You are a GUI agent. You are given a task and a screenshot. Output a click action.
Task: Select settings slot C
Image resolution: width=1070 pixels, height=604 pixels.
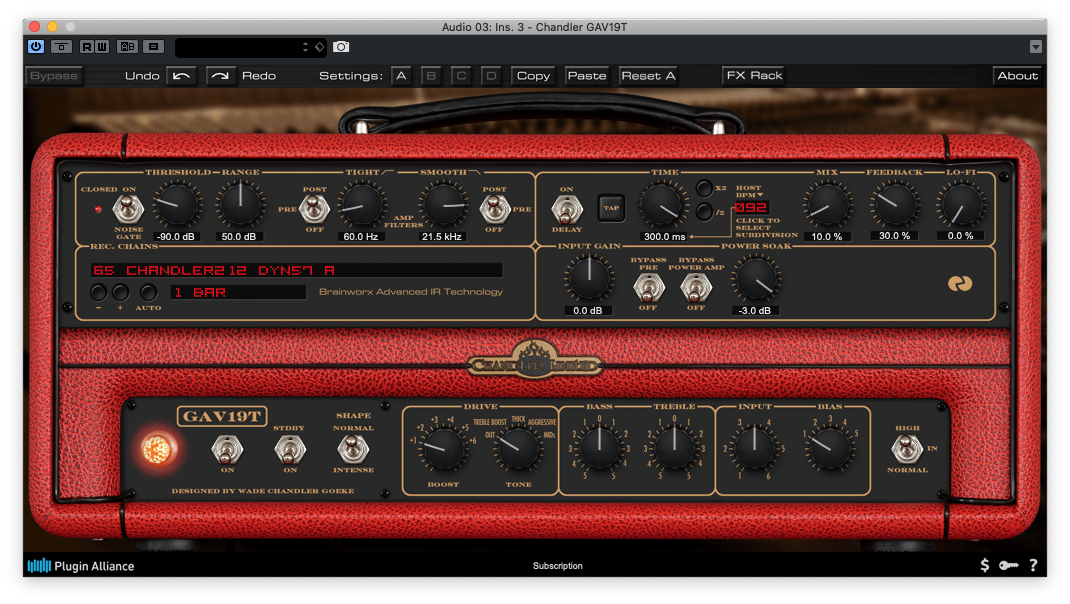tap(461, 76)
